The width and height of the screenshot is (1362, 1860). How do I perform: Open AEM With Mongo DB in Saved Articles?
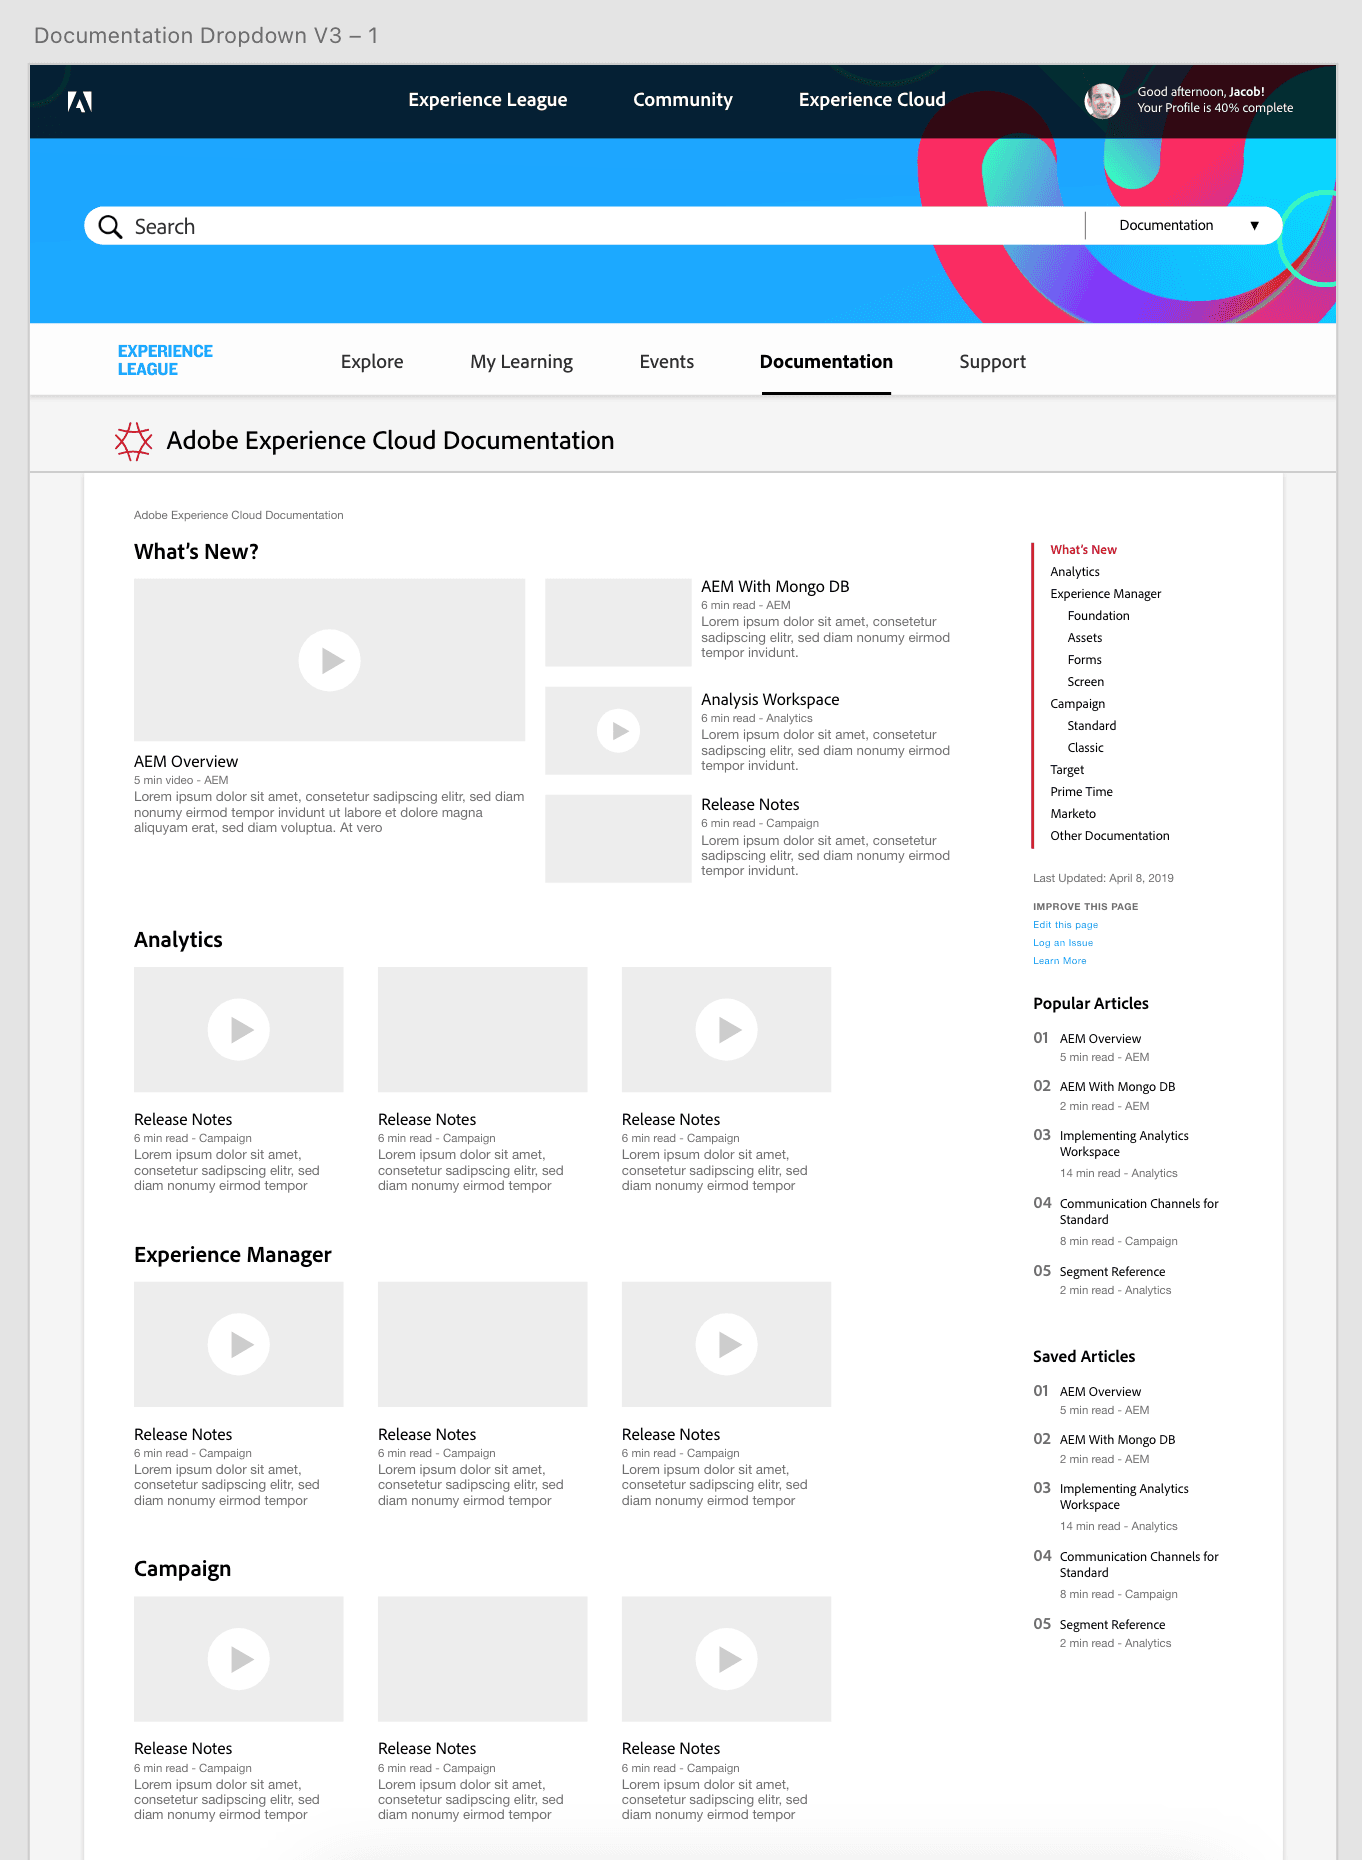tap(1117, 1440)
